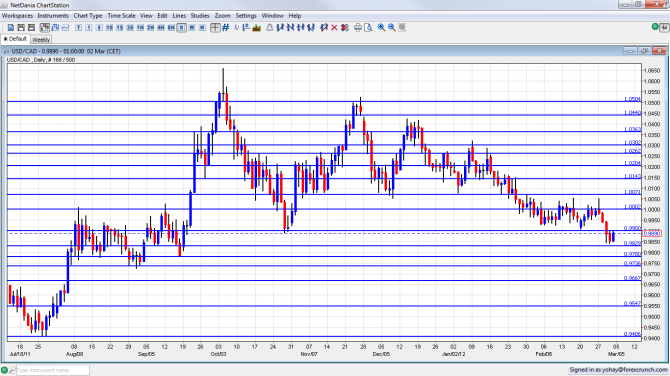670x376 pixels.
Task: Click the delete all lines icon
Action: coord(345,28)
